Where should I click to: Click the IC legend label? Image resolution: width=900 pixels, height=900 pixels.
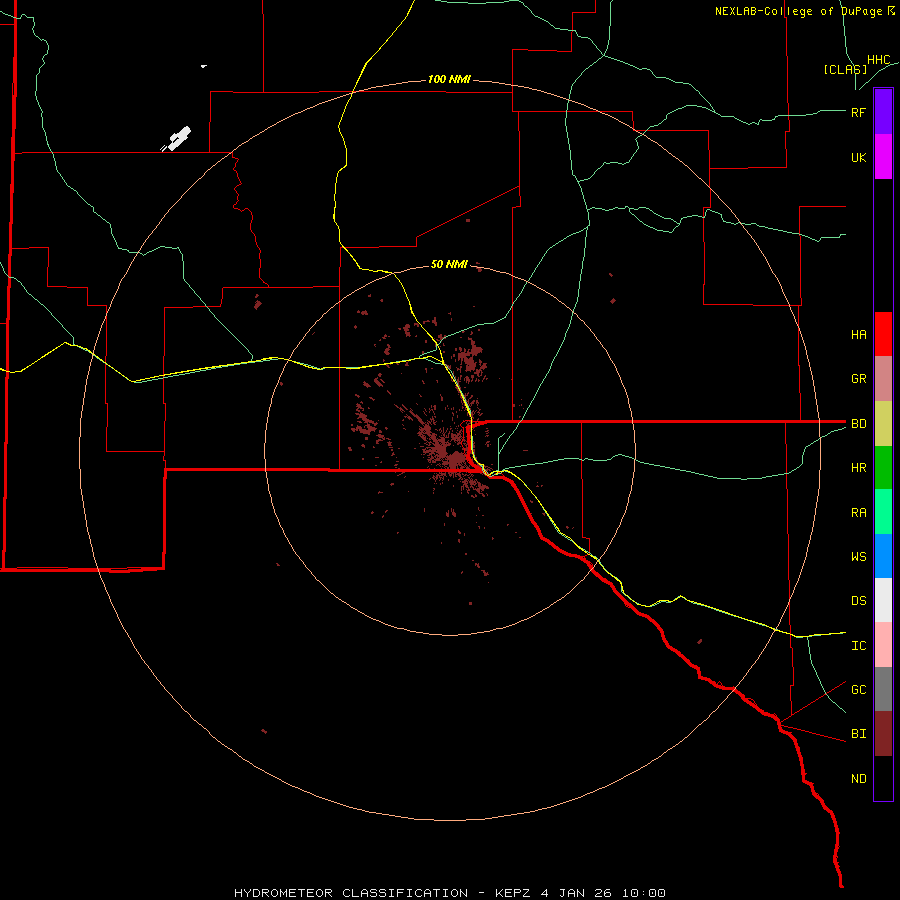click(x=858, y=646)
